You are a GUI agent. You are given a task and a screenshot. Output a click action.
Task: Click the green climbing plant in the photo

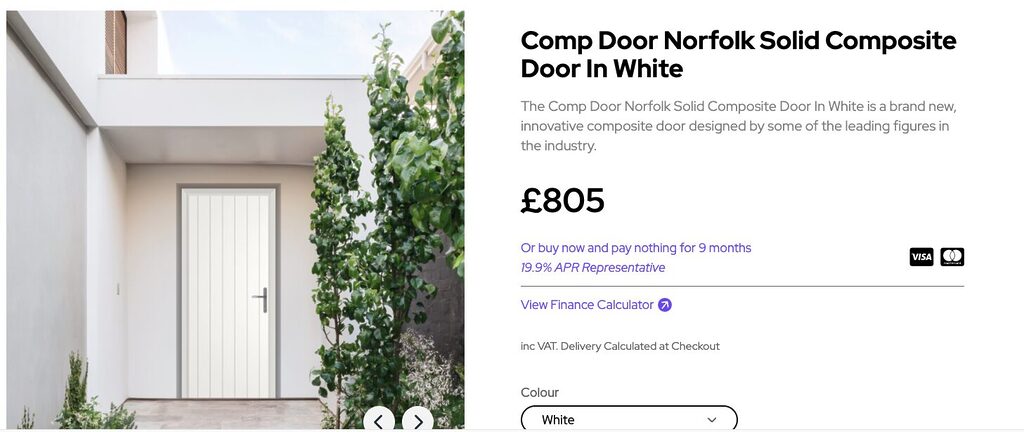coord(390,200)
